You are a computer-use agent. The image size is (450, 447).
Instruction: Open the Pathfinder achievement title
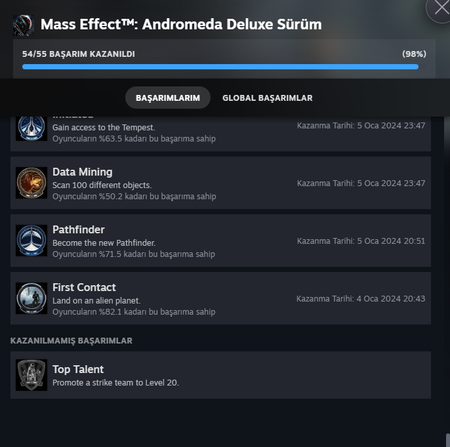[78, 230]
